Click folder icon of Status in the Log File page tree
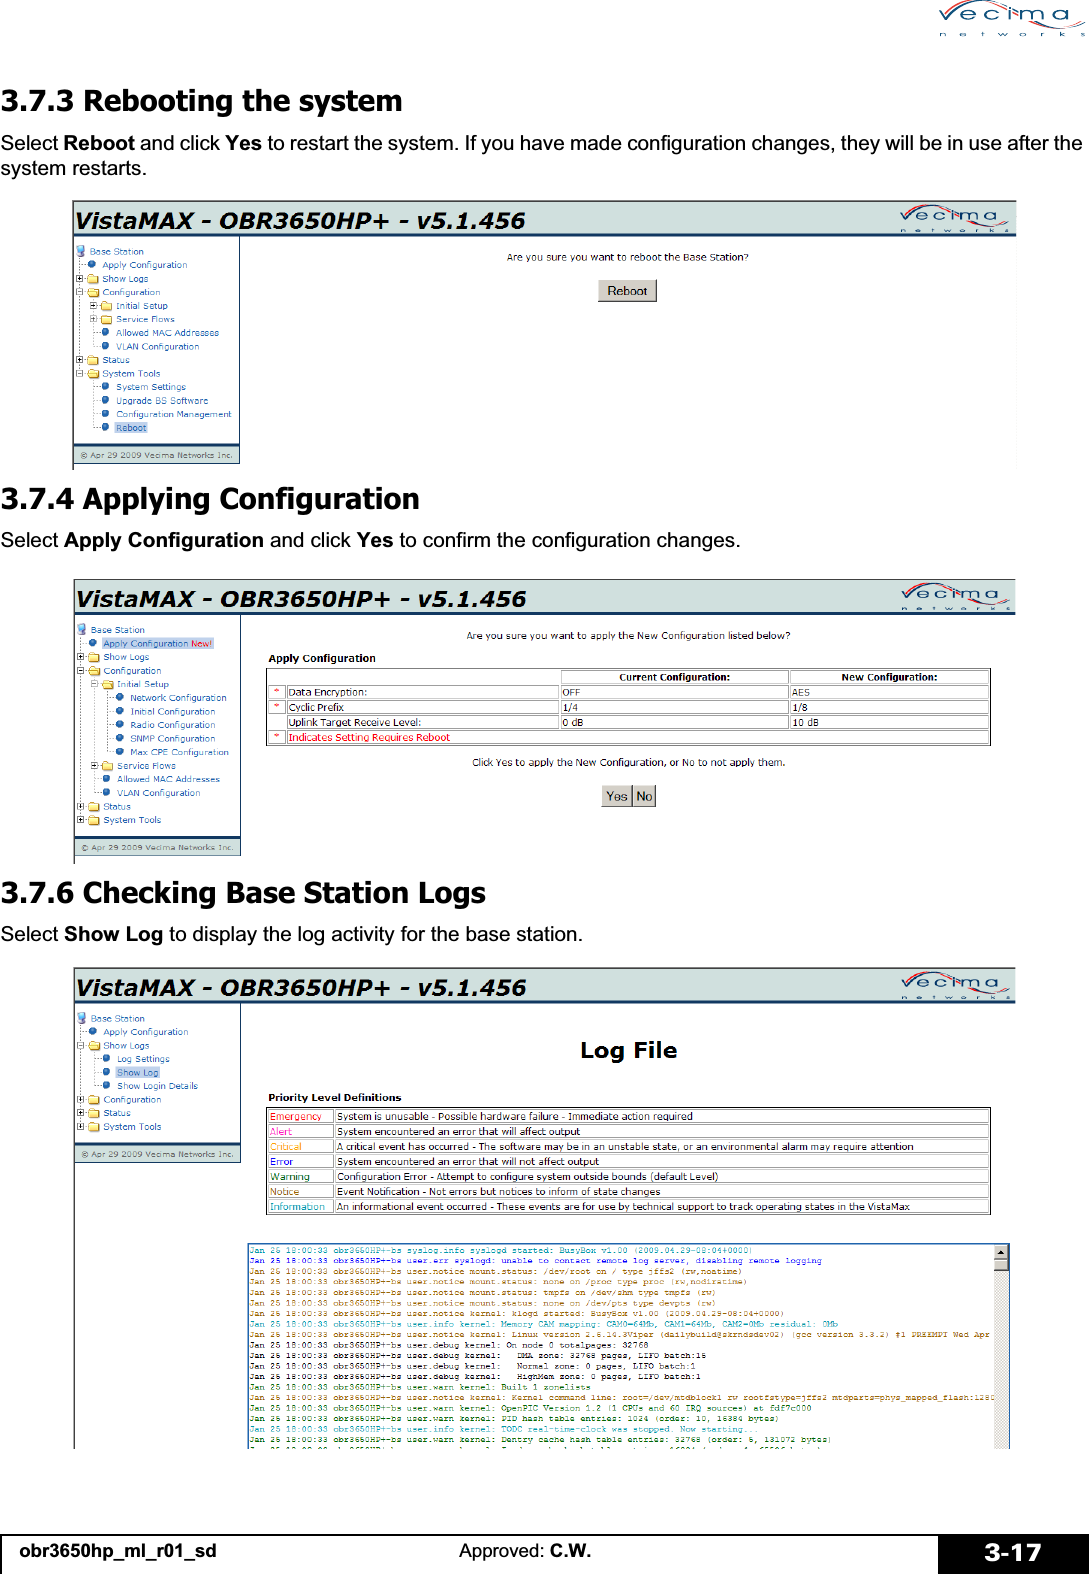Viewport: 1089px width, 1574px height. [93, 1113]
